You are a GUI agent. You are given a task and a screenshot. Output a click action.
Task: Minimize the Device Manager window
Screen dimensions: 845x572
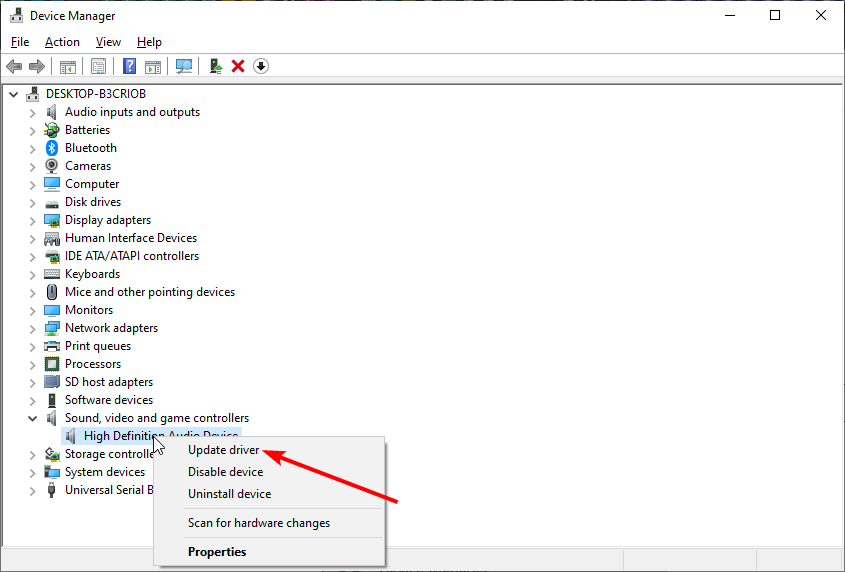click(x=730, y=15)
